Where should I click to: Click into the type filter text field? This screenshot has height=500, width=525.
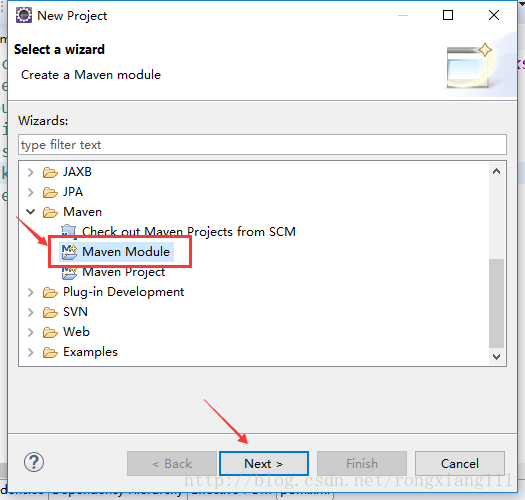pos(262,145)
